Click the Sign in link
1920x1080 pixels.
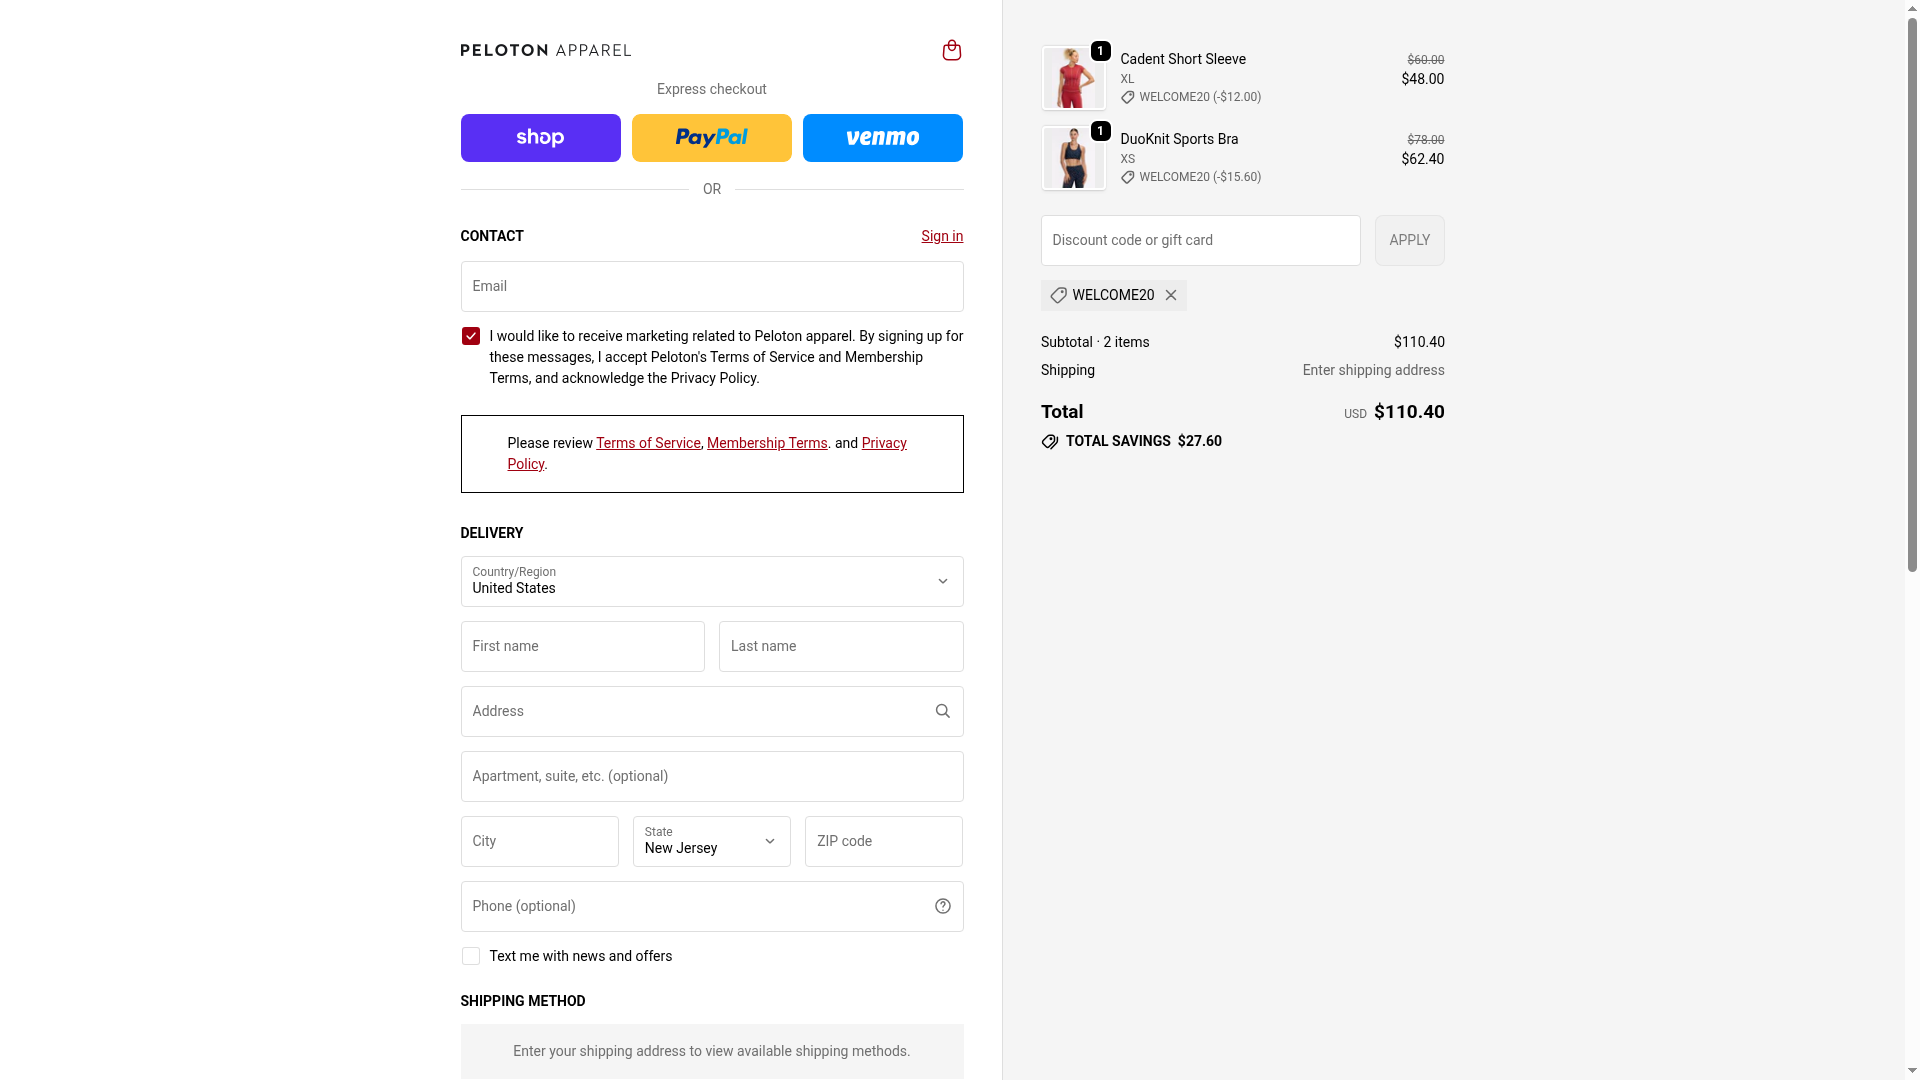click(x=941, y=236)
